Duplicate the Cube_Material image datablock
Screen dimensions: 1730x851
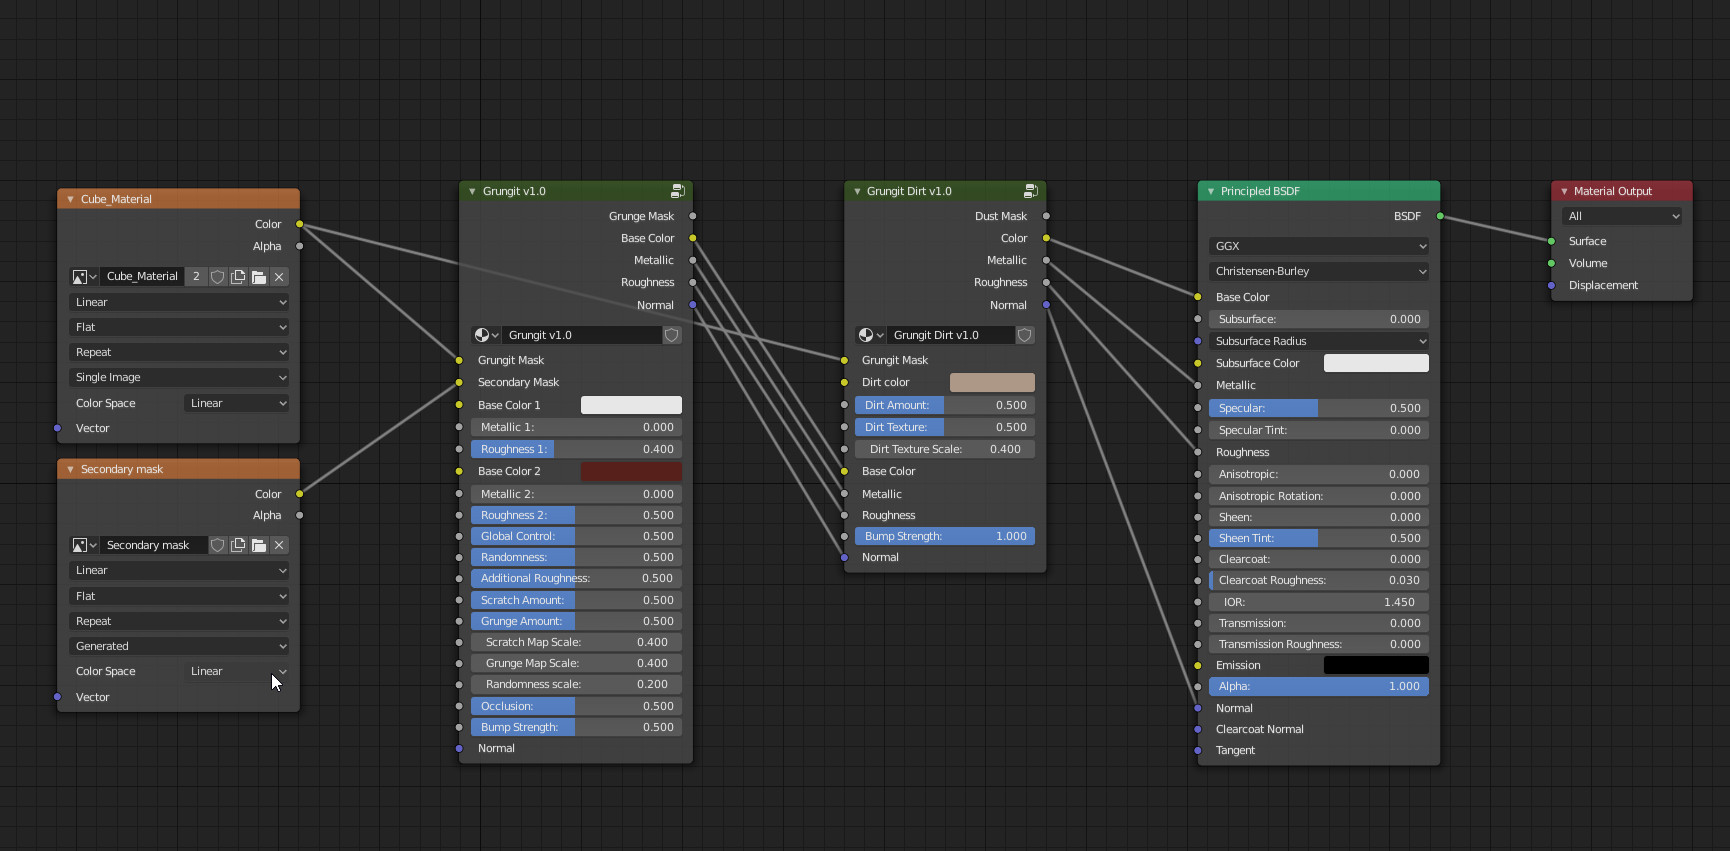238,277
